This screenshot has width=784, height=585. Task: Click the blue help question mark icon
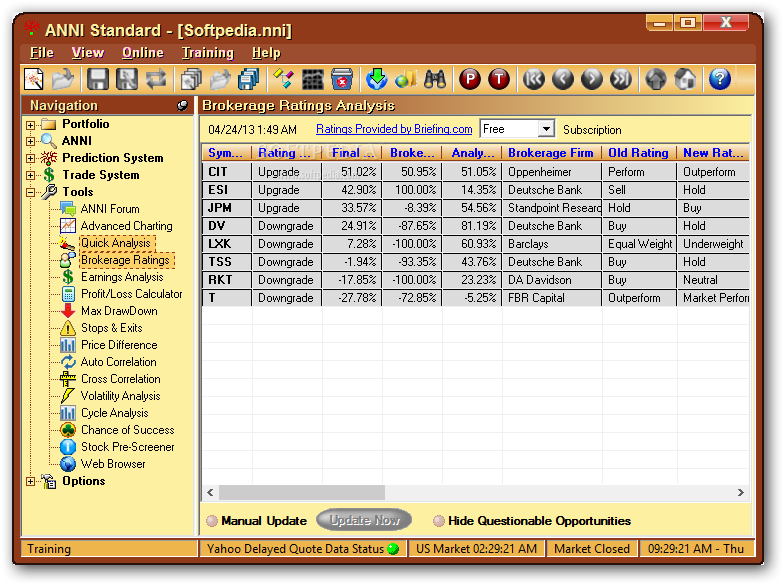tap(720, 80)
